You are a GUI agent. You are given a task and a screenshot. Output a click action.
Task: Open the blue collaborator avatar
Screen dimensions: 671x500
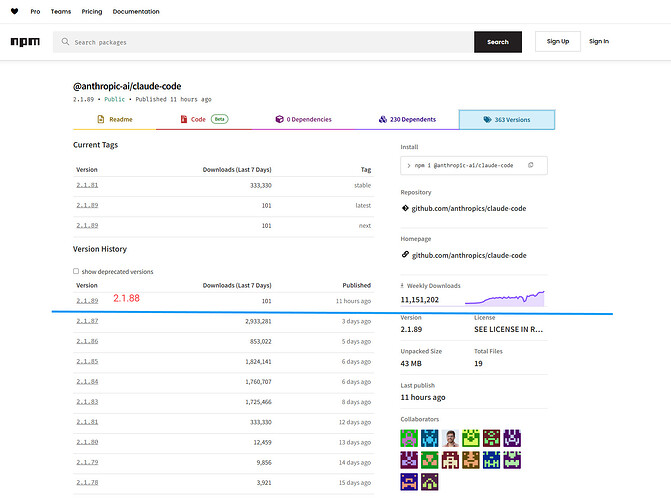pyautogui.click(x=430, y=438)
